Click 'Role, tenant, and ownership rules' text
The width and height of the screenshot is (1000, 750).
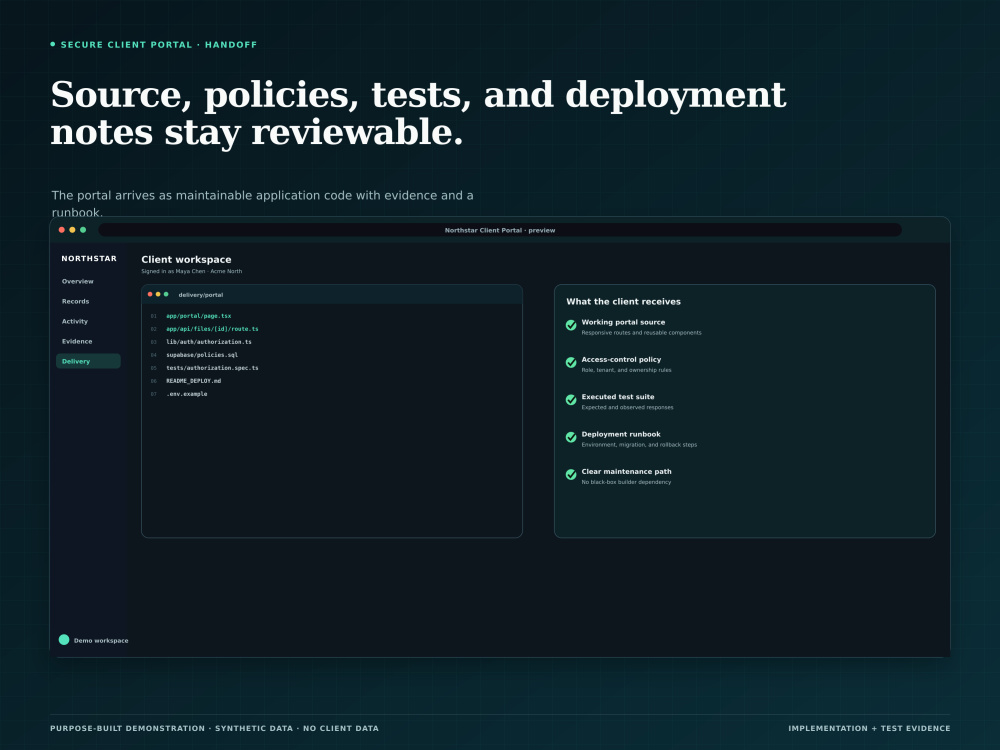click(626, 370)
